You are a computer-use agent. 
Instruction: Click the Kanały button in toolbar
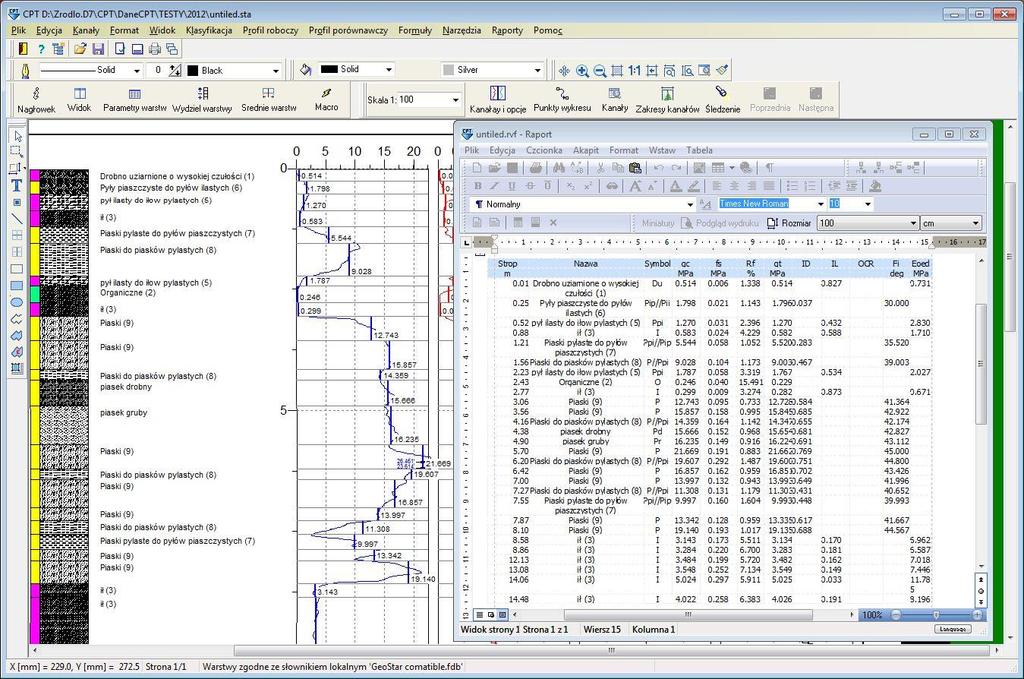click(x=615, y=100)
